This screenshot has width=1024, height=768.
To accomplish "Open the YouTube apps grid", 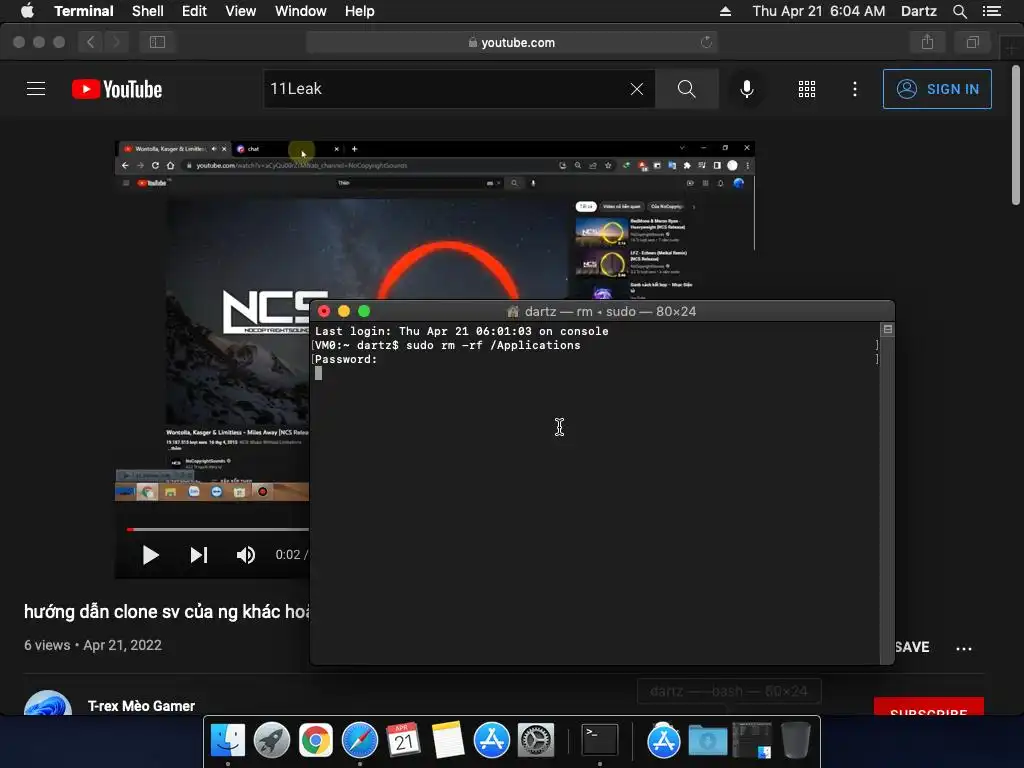I will [x=807, y=89].
